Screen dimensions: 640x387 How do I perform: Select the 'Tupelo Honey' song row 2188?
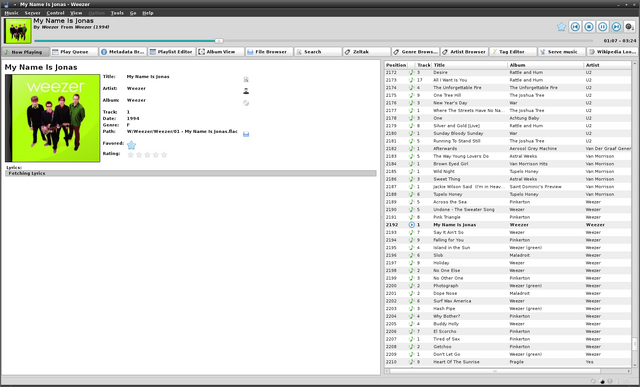pos(508,194)
